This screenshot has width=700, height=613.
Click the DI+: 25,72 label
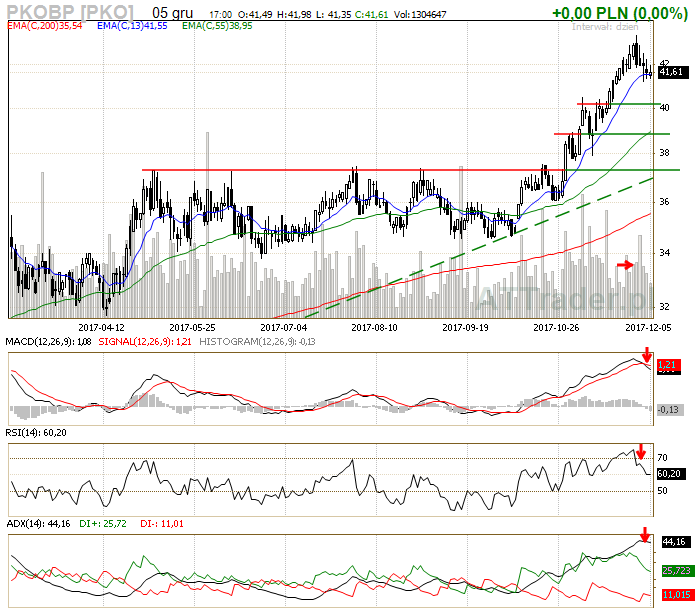point(103,524)
